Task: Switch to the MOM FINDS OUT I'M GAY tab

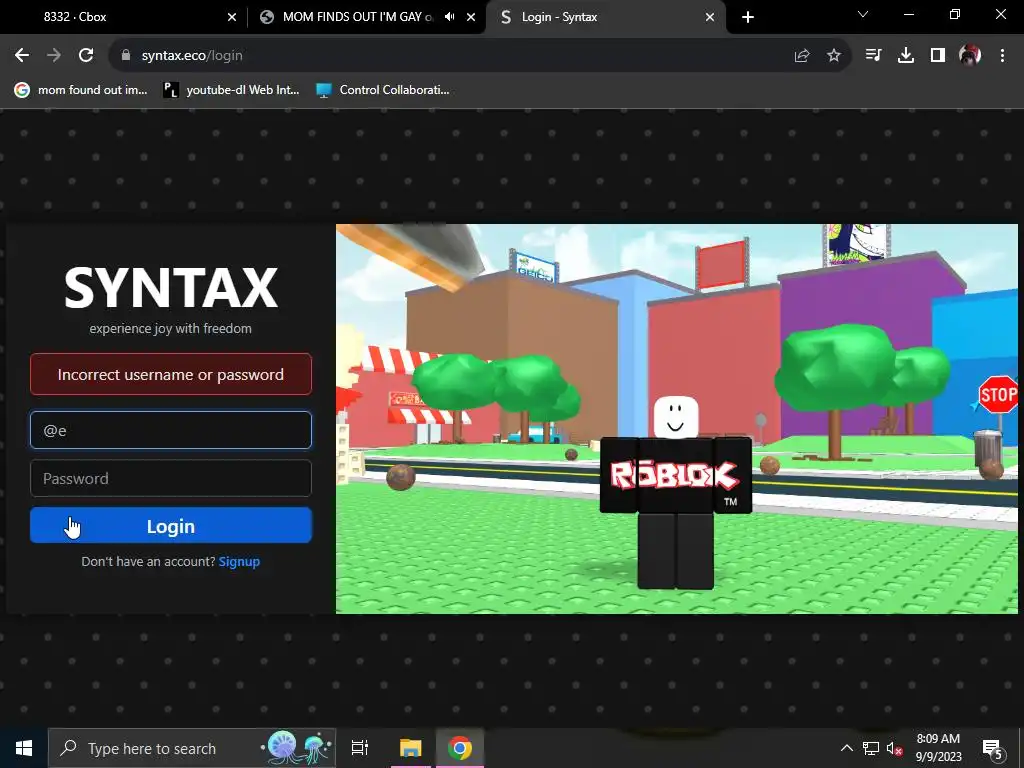Action: [366, 17]
